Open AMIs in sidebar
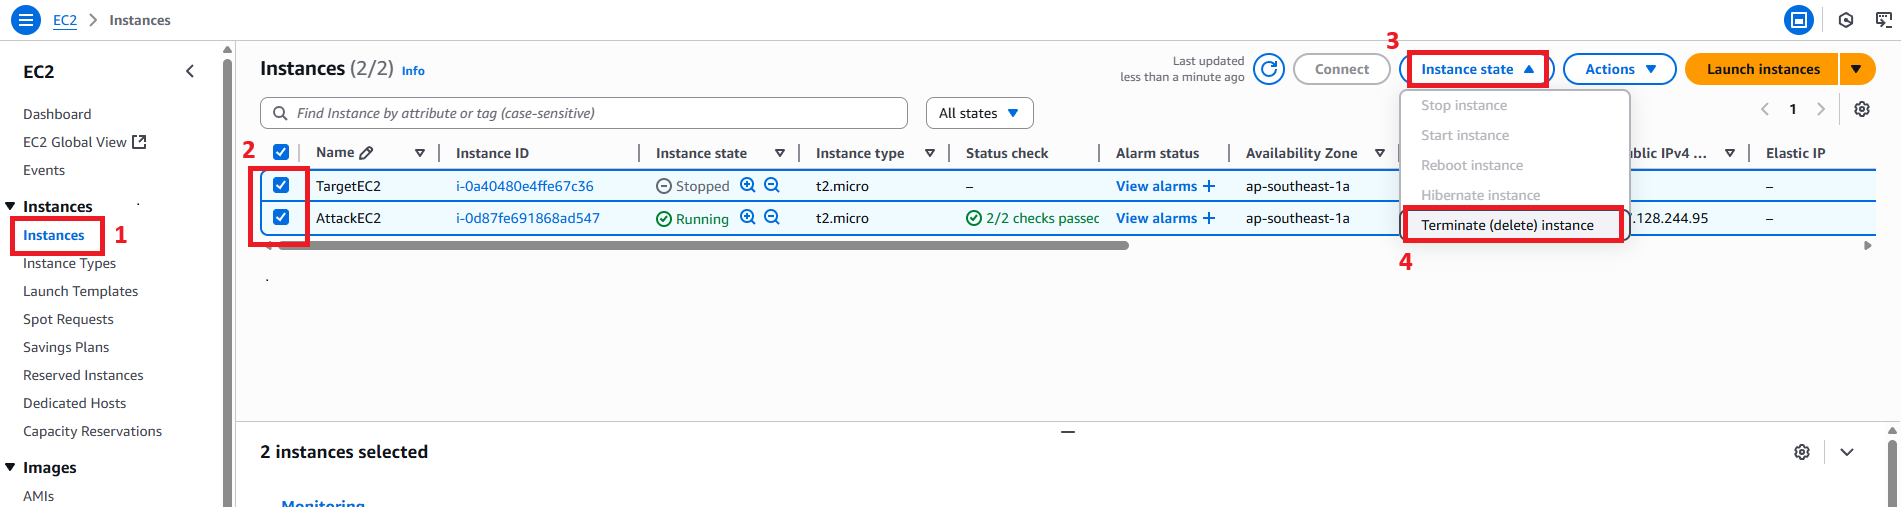 [39, 496]
